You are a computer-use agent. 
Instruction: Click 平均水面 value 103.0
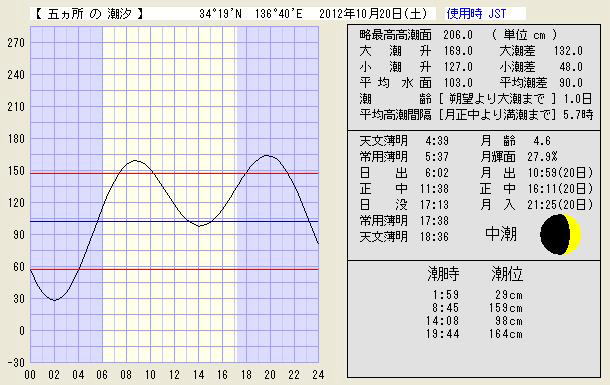coord(458,83)
